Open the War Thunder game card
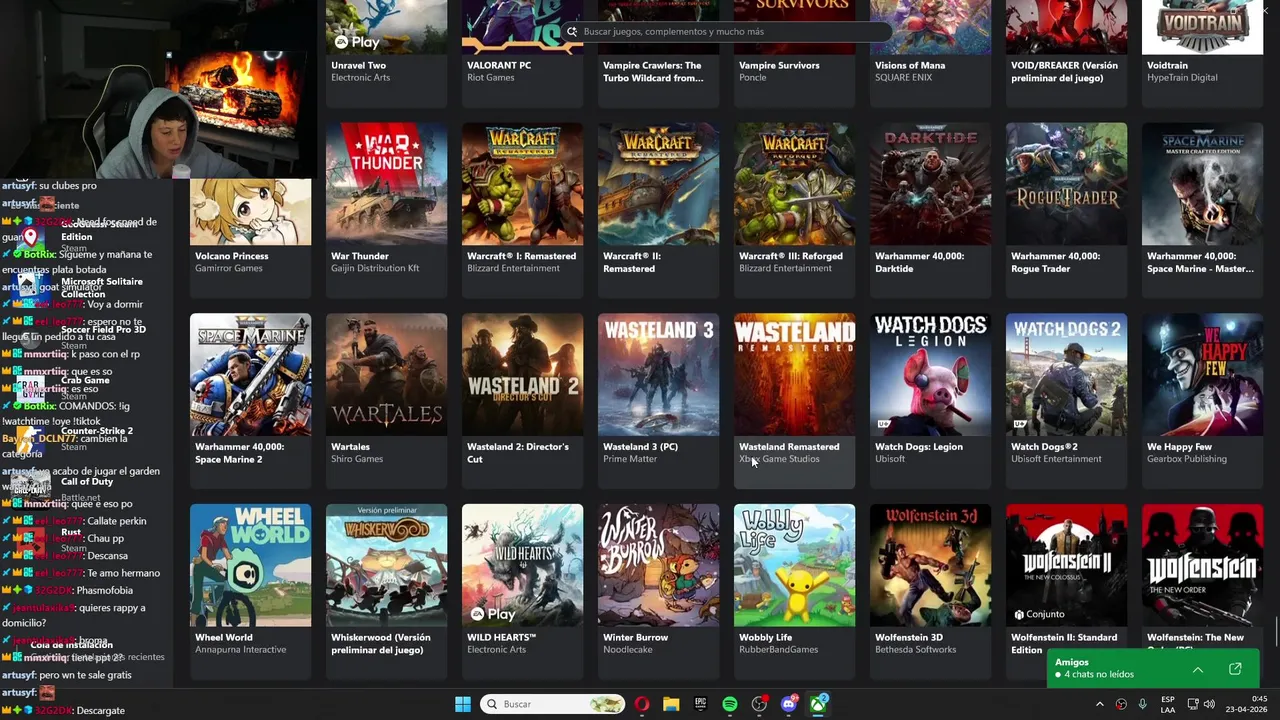Image resolution: width=1280 pixels, height=720 pixels. pos(386,210)
